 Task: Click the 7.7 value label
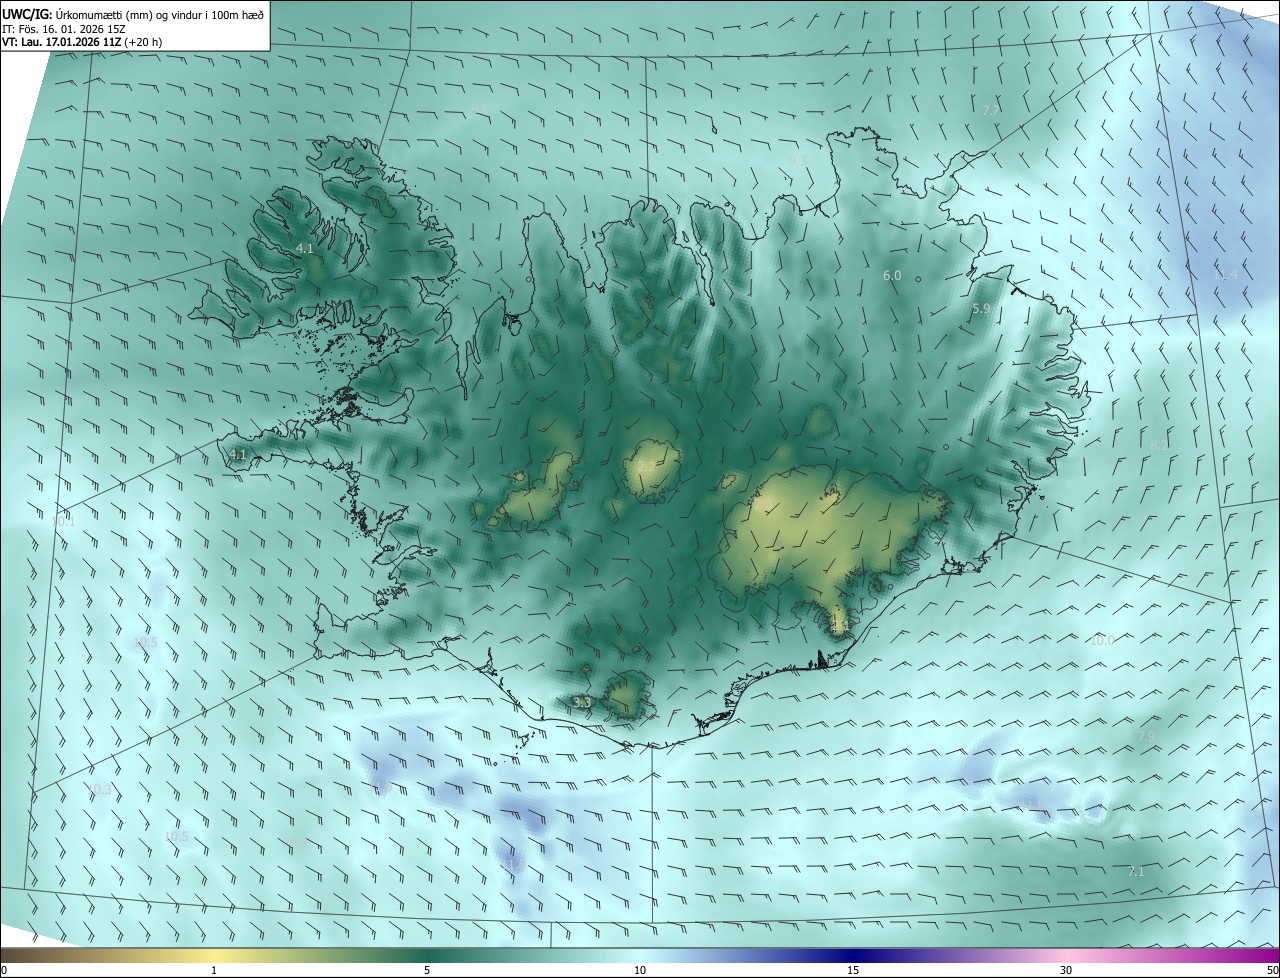coord(990,110)
